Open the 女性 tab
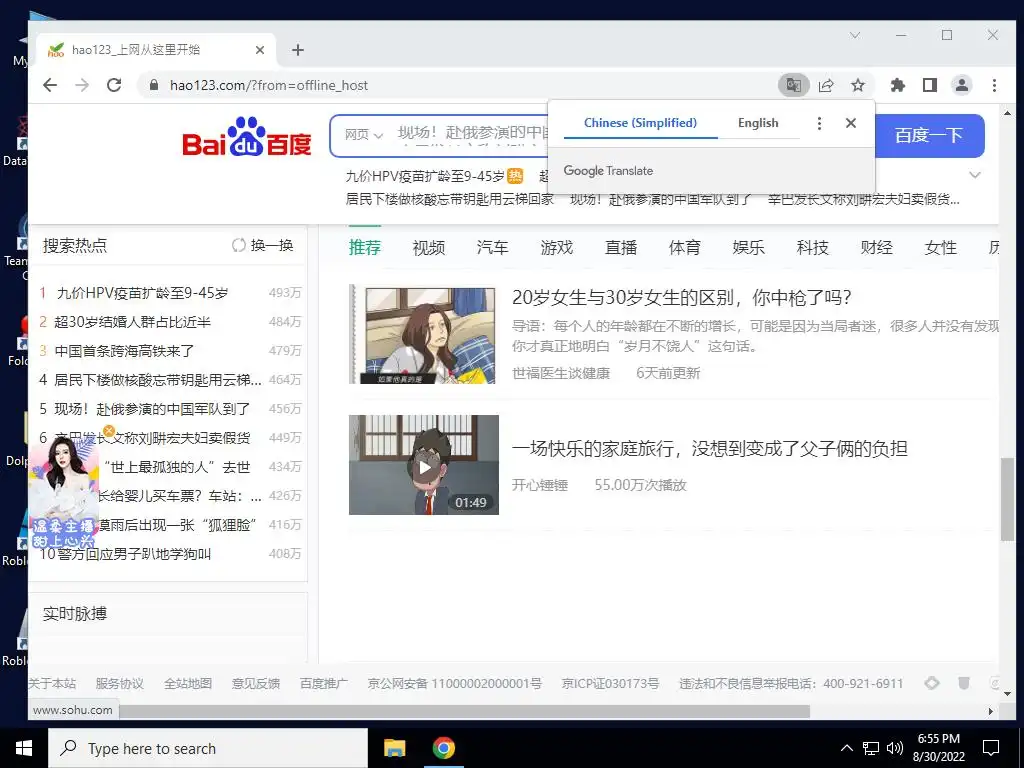Screen dimensions: 1024x768 click(x=940, y=248)
